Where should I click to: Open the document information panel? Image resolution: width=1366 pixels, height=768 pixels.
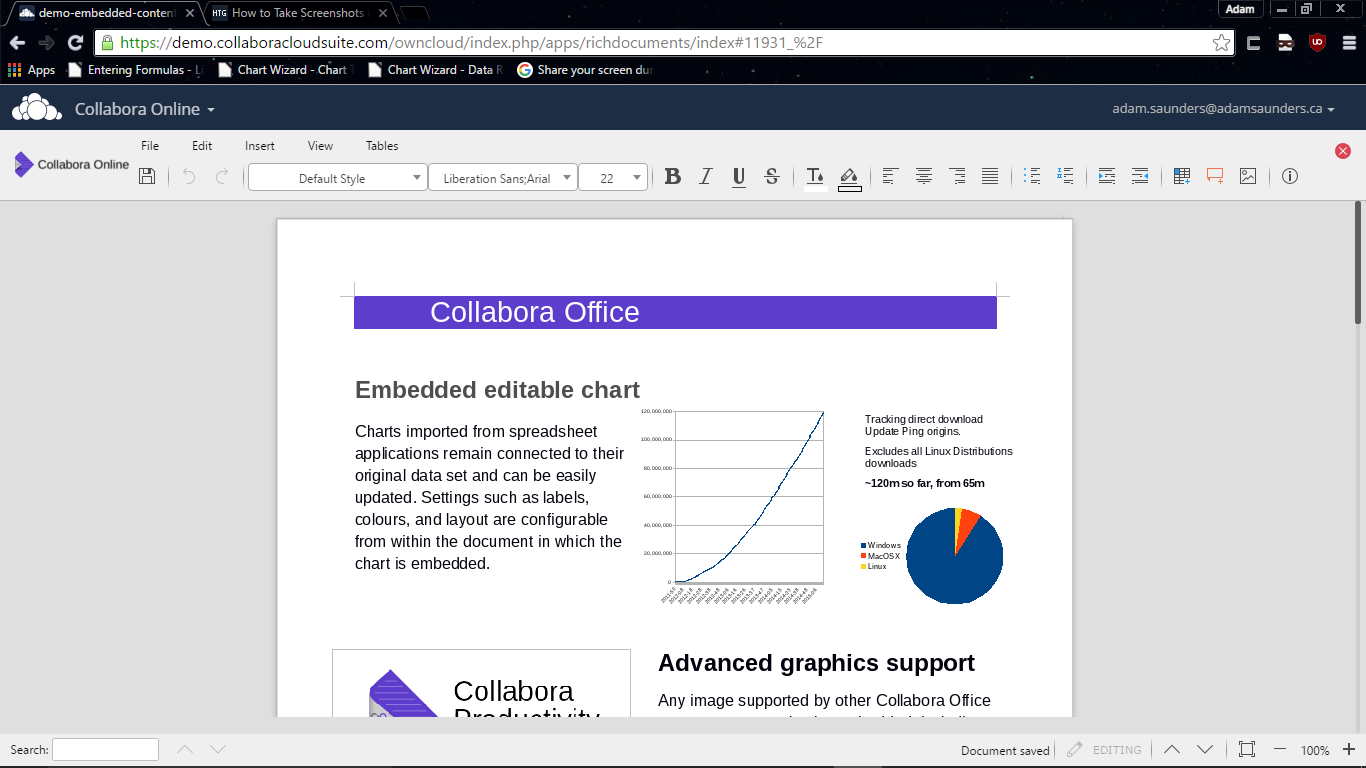click(1289, 176)
